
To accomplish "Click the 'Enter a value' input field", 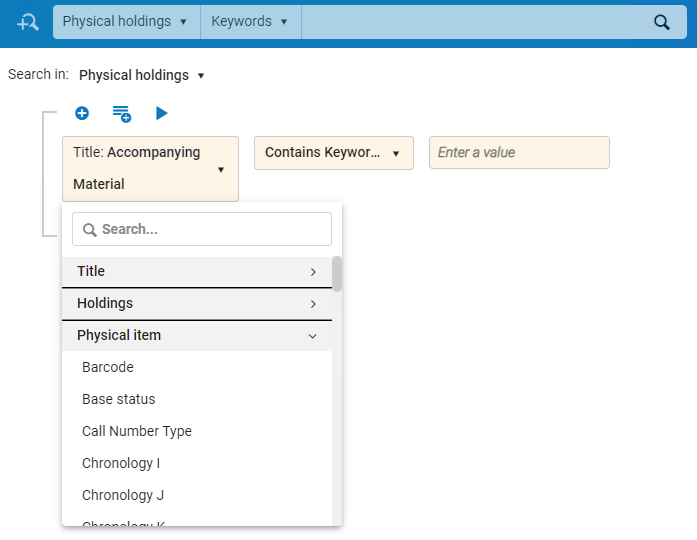I will click(518, 153).
